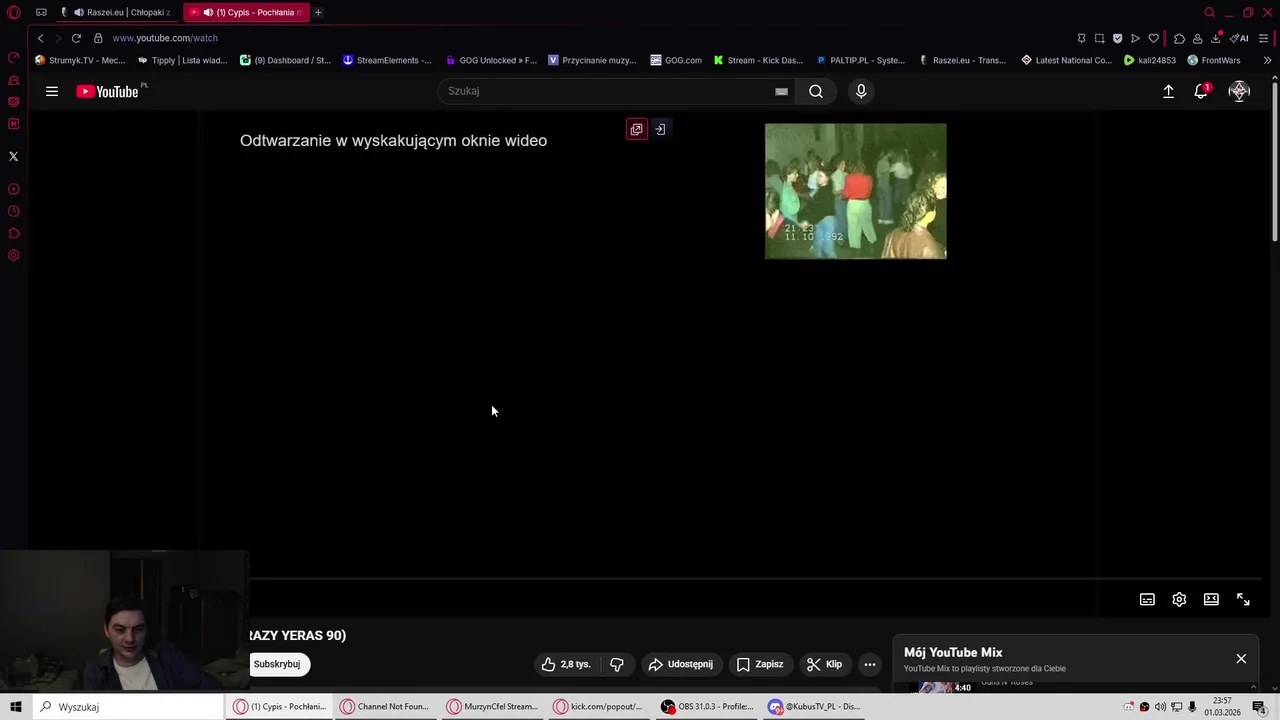This screenshot has height=720, width=1280.
Task: Like the video with 2,8 tys.
Action: pyautogui.click(x=566, y=664)
